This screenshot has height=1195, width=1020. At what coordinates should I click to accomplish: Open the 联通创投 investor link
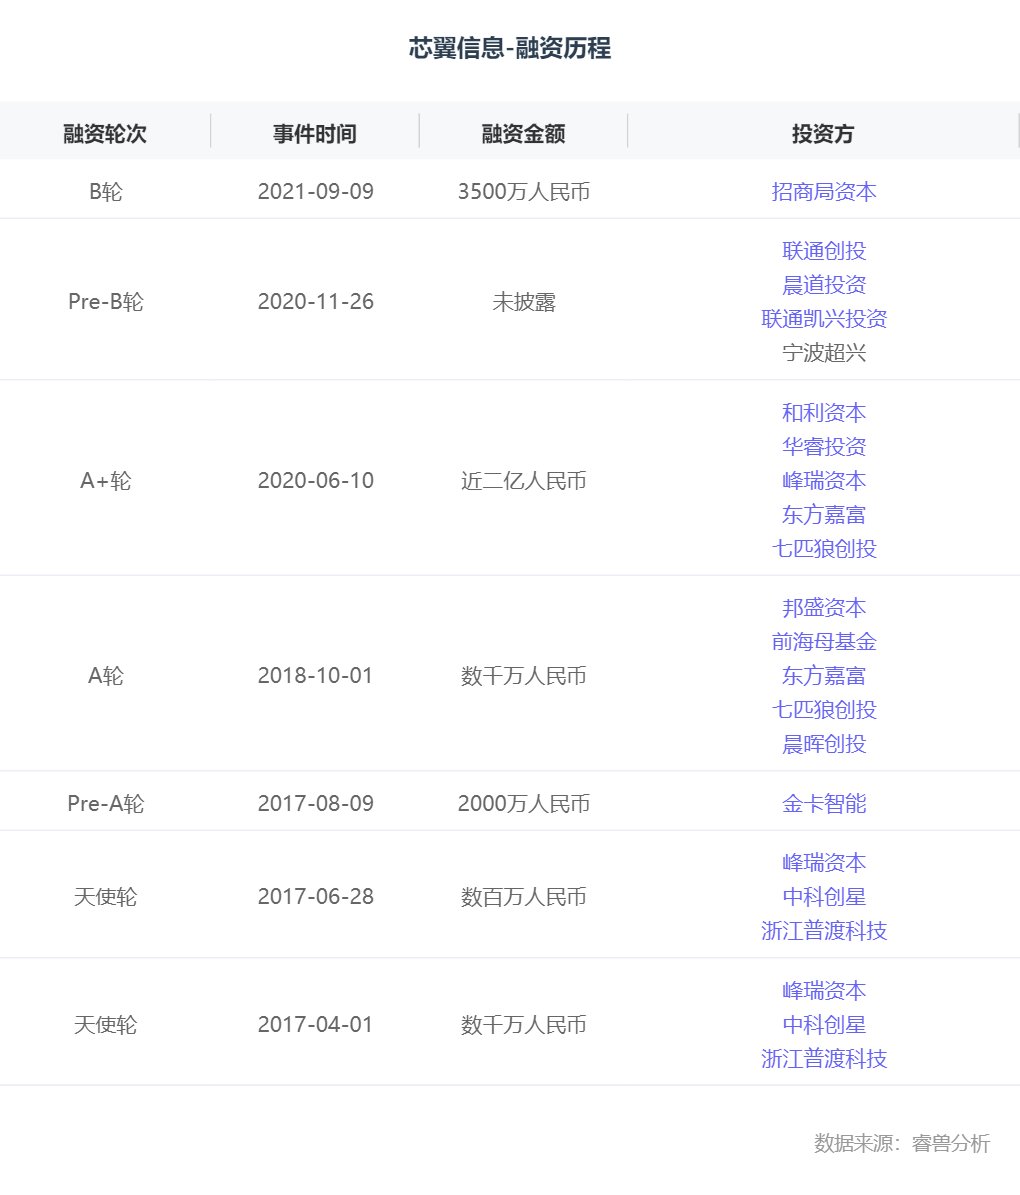[x=823, y=251]
